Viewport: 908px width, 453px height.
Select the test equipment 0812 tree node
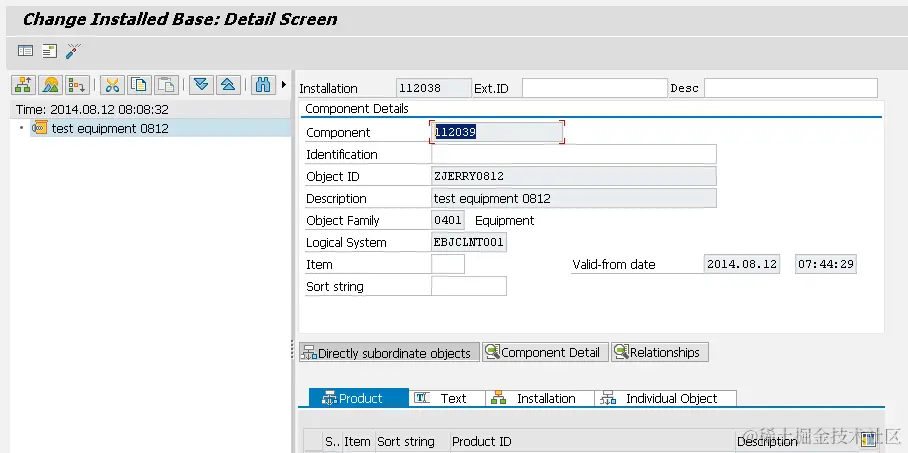110,128
